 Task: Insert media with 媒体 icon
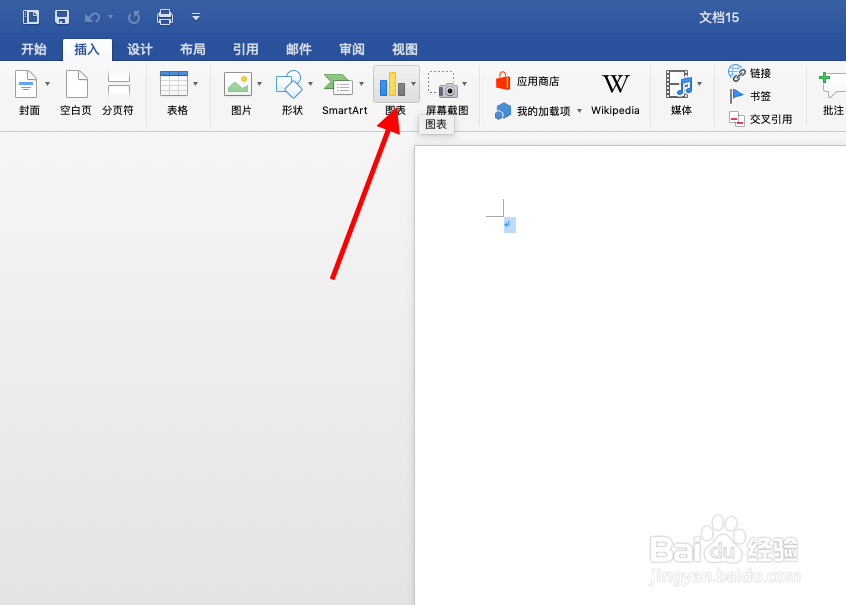[679, 84]
